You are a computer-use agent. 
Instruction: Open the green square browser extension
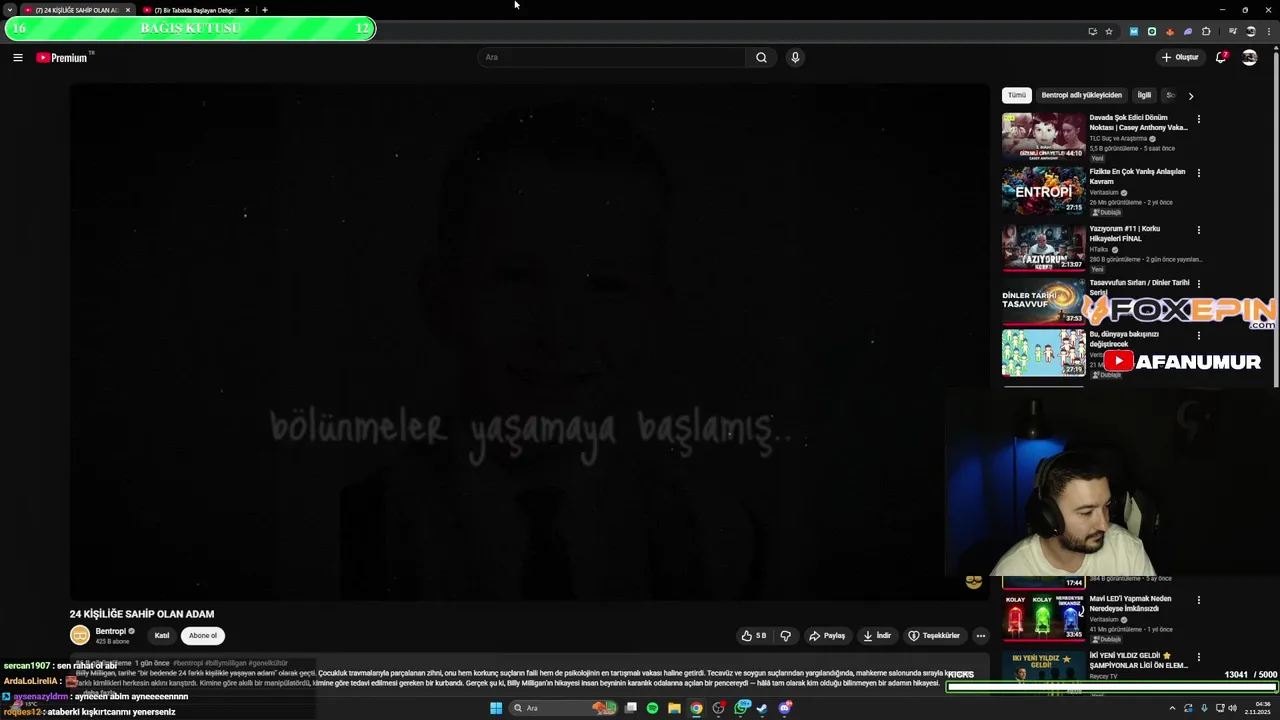click(x=1151, y=31)
